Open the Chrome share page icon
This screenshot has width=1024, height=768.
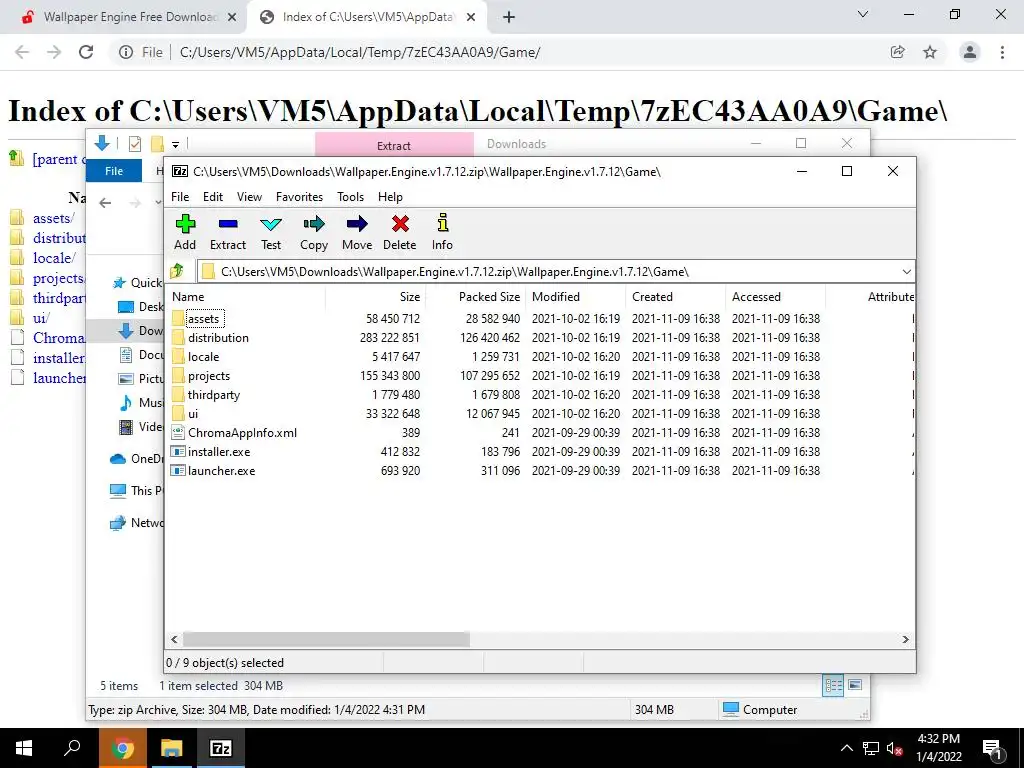point(898,52)
